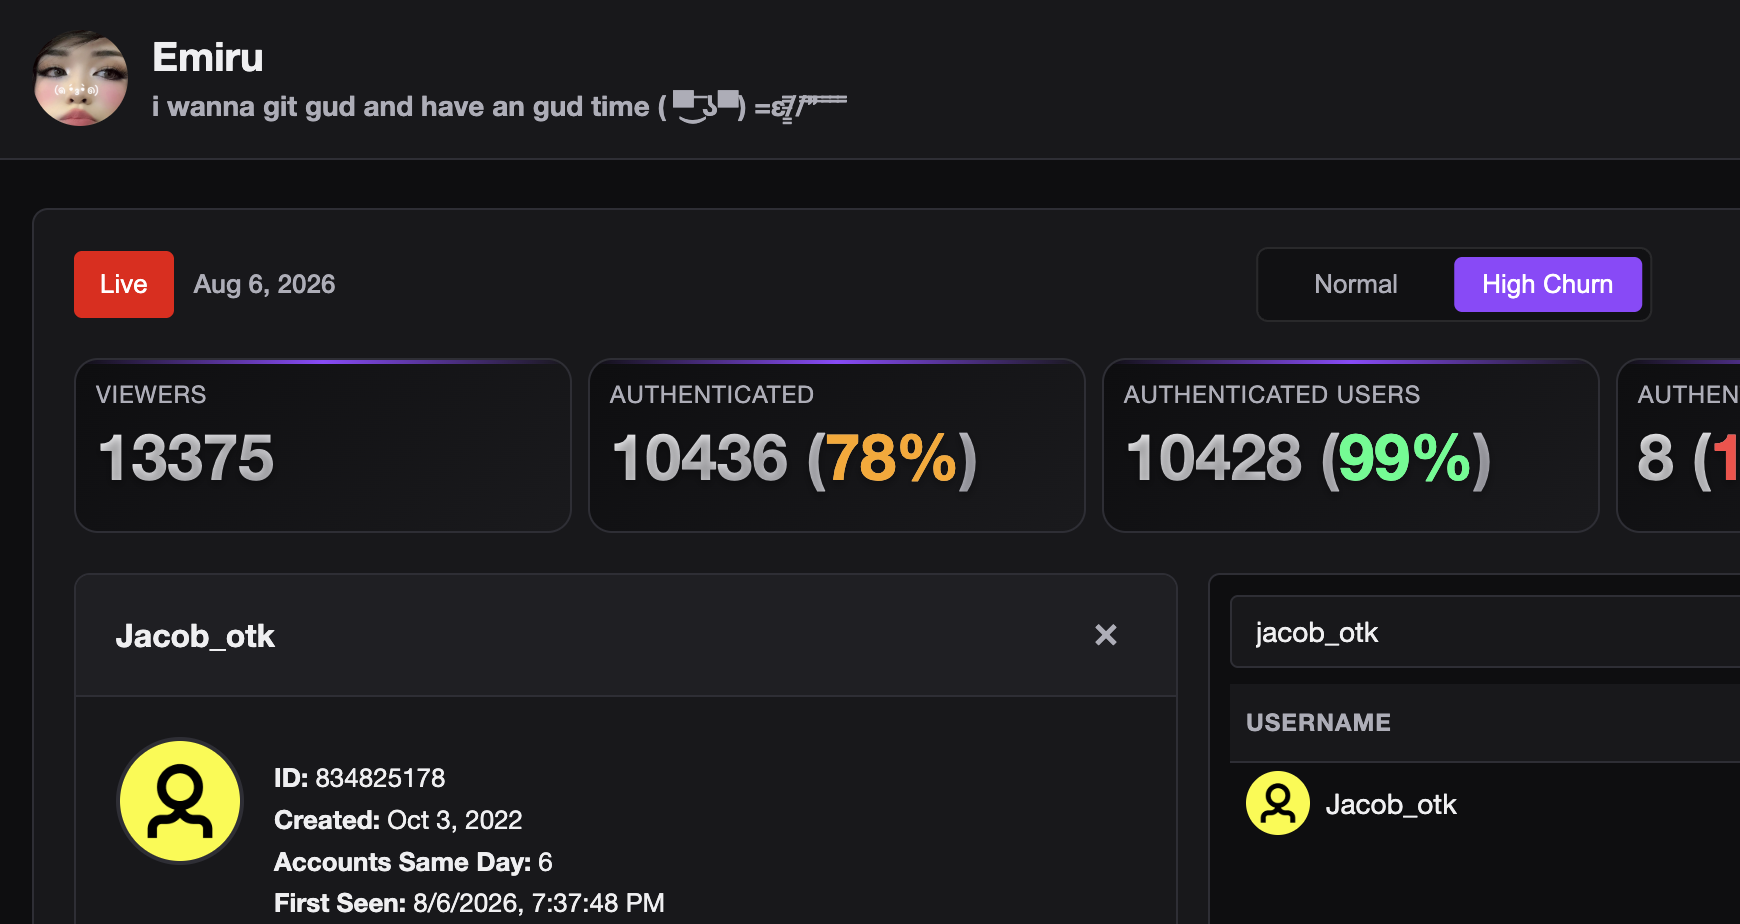Click the USERNAME column header
1740x924 pixels.
[x=1318, y=722]
